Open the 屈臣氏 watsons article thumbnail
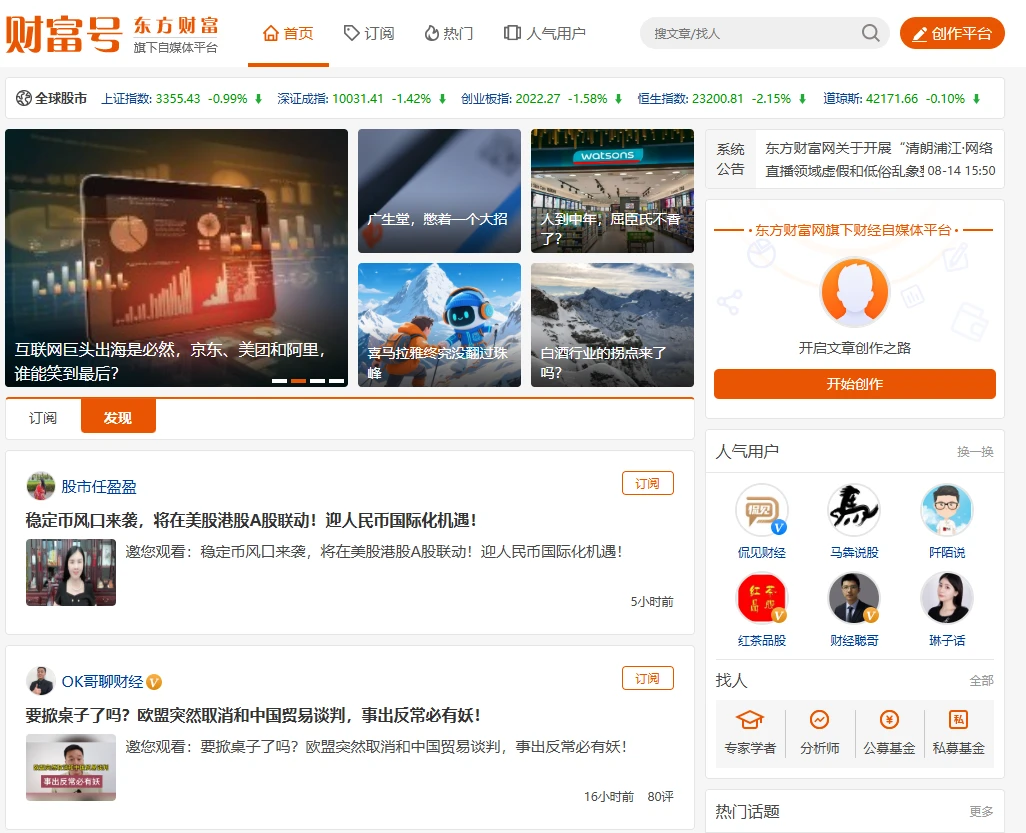1026x833 pixels. (612, 191)
